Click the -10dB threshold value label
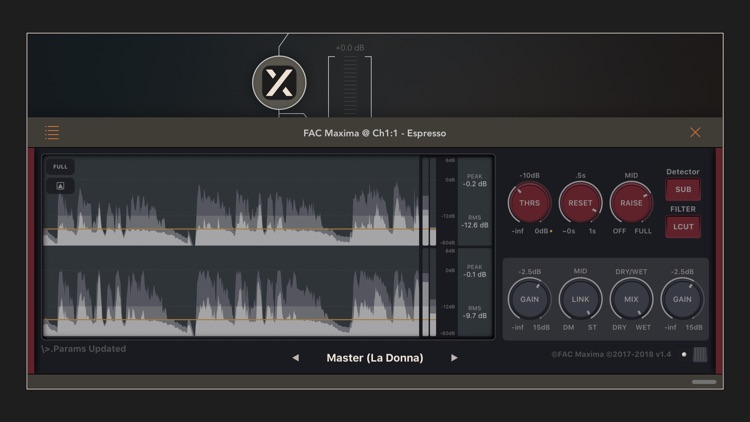This screenshot has height=422, width=750. 529,176
